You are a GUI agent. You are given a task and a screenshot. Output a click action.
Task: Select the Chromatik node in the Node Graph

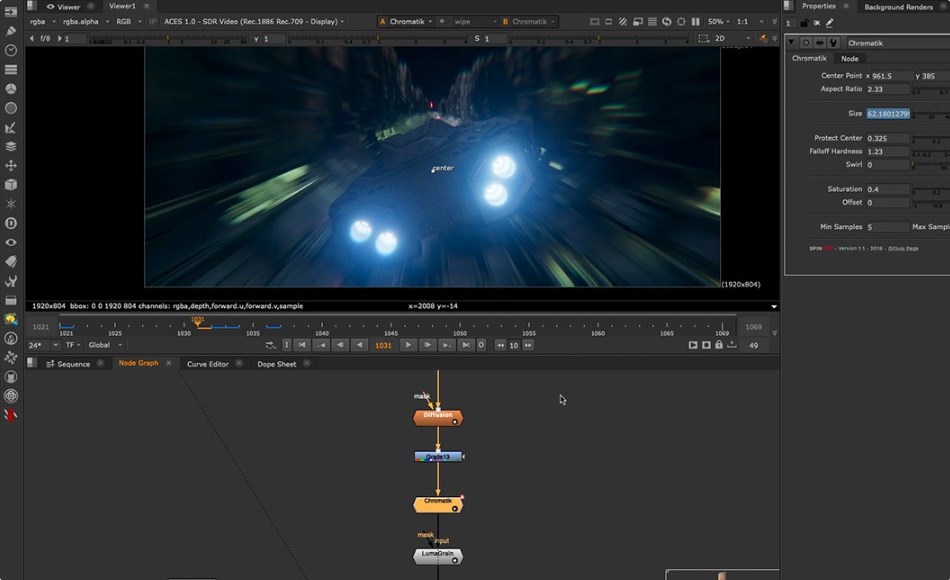coord(437,503)
